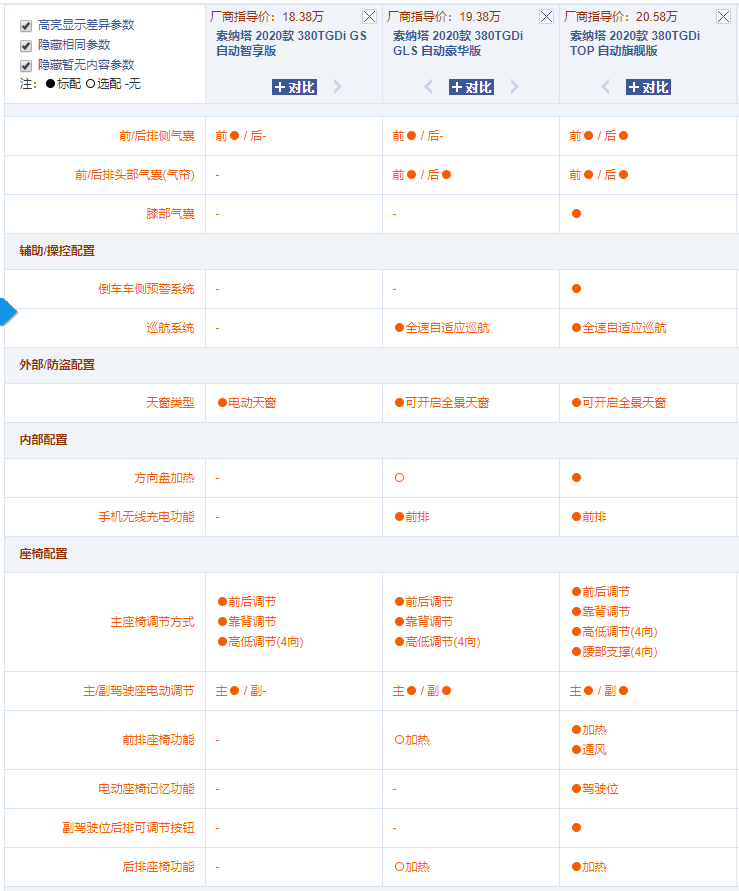Screen dimensions: 739x891
Task: Select the 主座椅调节方式 row label
Action: click(x=153, y=622)
